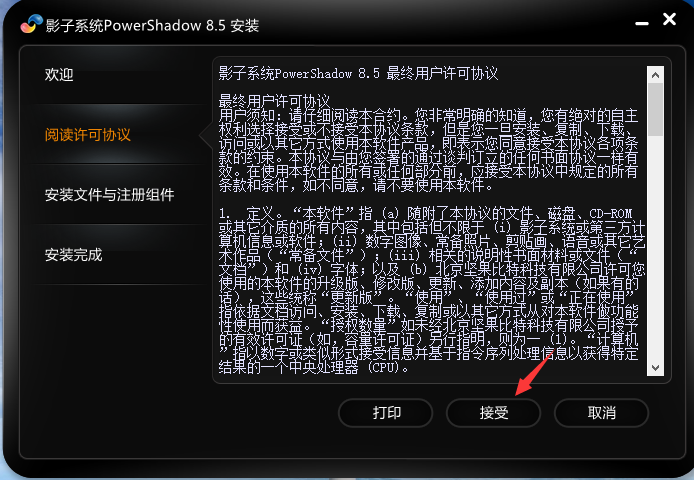Click the PowerShadow logo icon in title bar

pos(31,24)
